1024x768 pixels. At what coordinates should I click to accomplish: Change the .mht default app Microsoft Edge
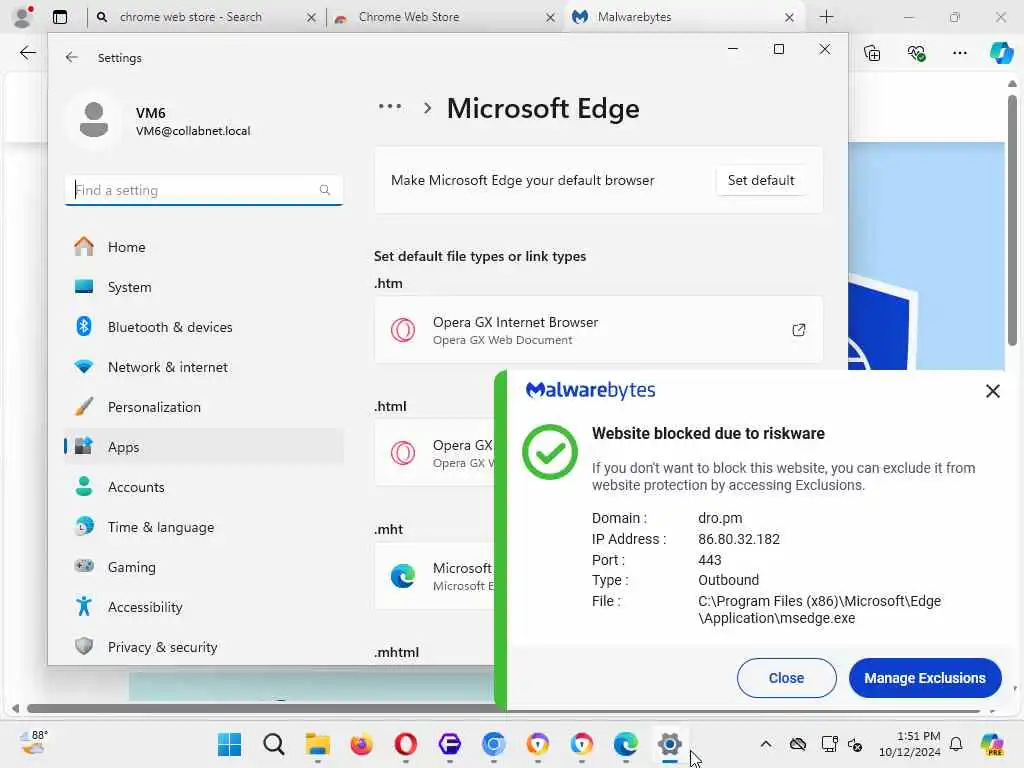click(434, 576)
